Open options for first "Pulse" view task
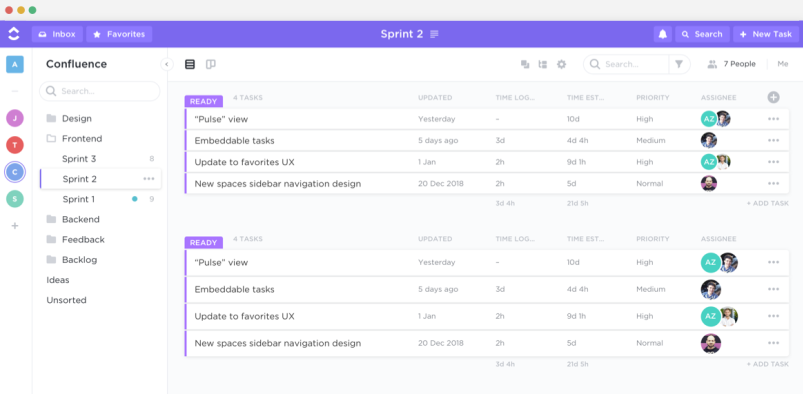 click(773, 119)
